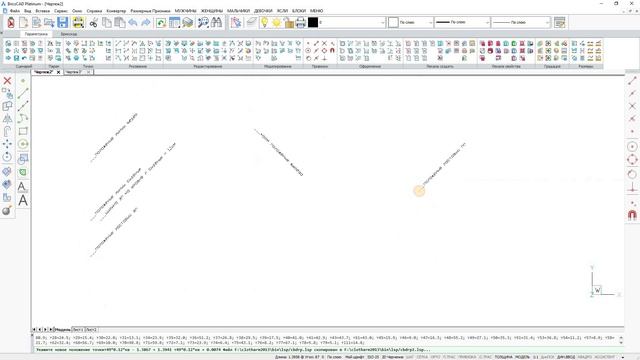
Task: Open the МУЖЧИНЫ menu
Action: coord(186,11)
